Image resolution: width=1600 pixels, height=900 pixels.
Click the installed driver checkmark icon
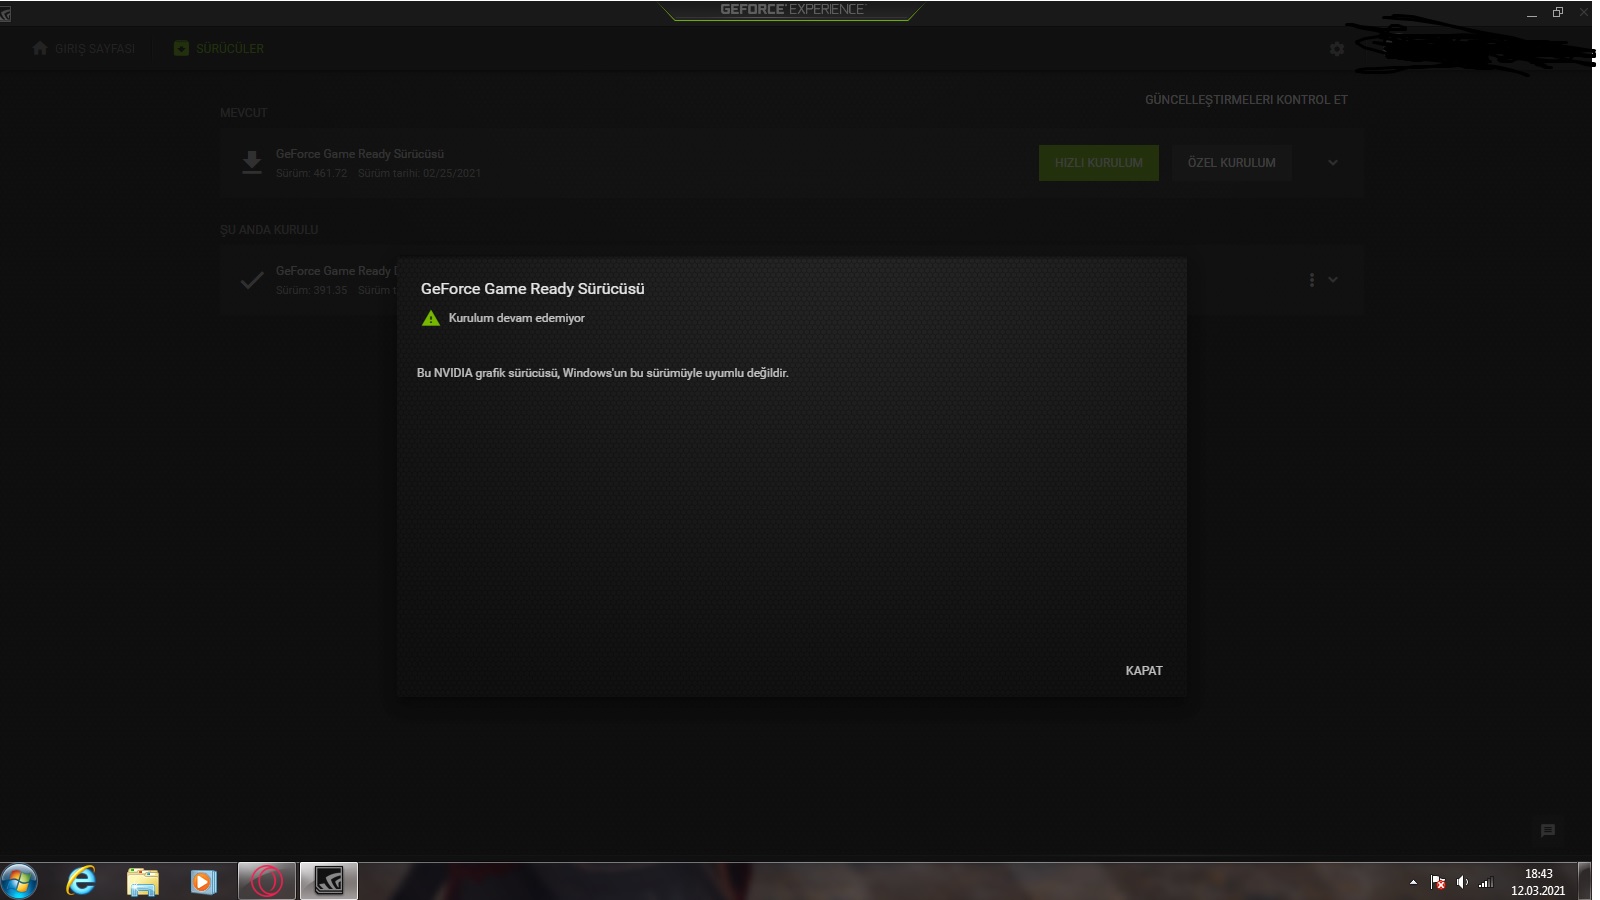pyautogui.click(x=252, y=280)
